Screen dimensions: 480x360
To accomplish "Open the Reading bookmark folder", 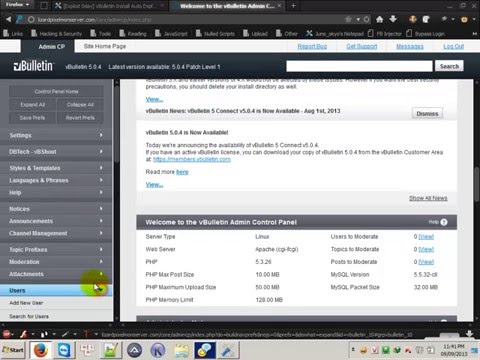I will pyautogui.click(x=133, y=34).
